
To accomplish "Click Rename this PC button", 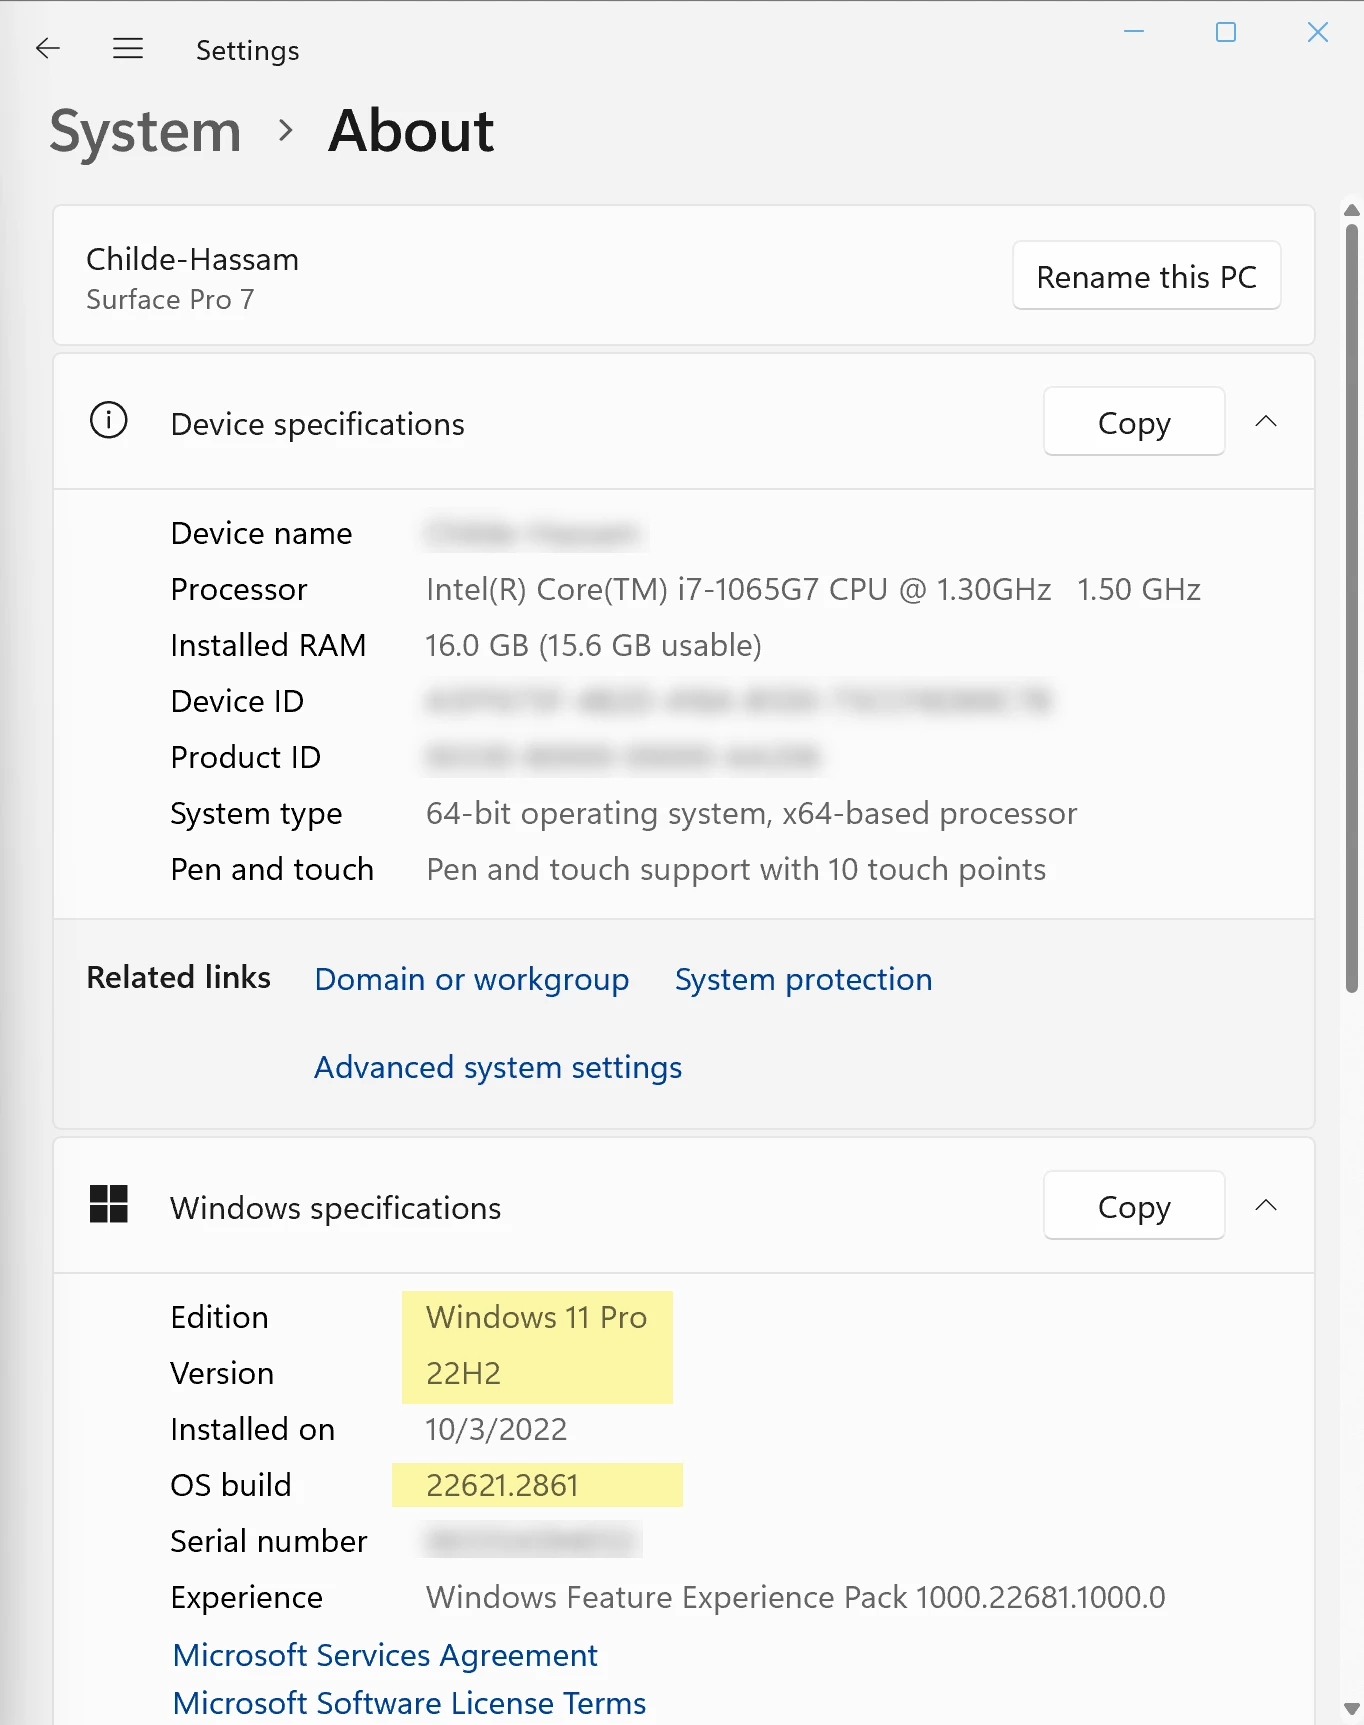I will click(1147, 276).
